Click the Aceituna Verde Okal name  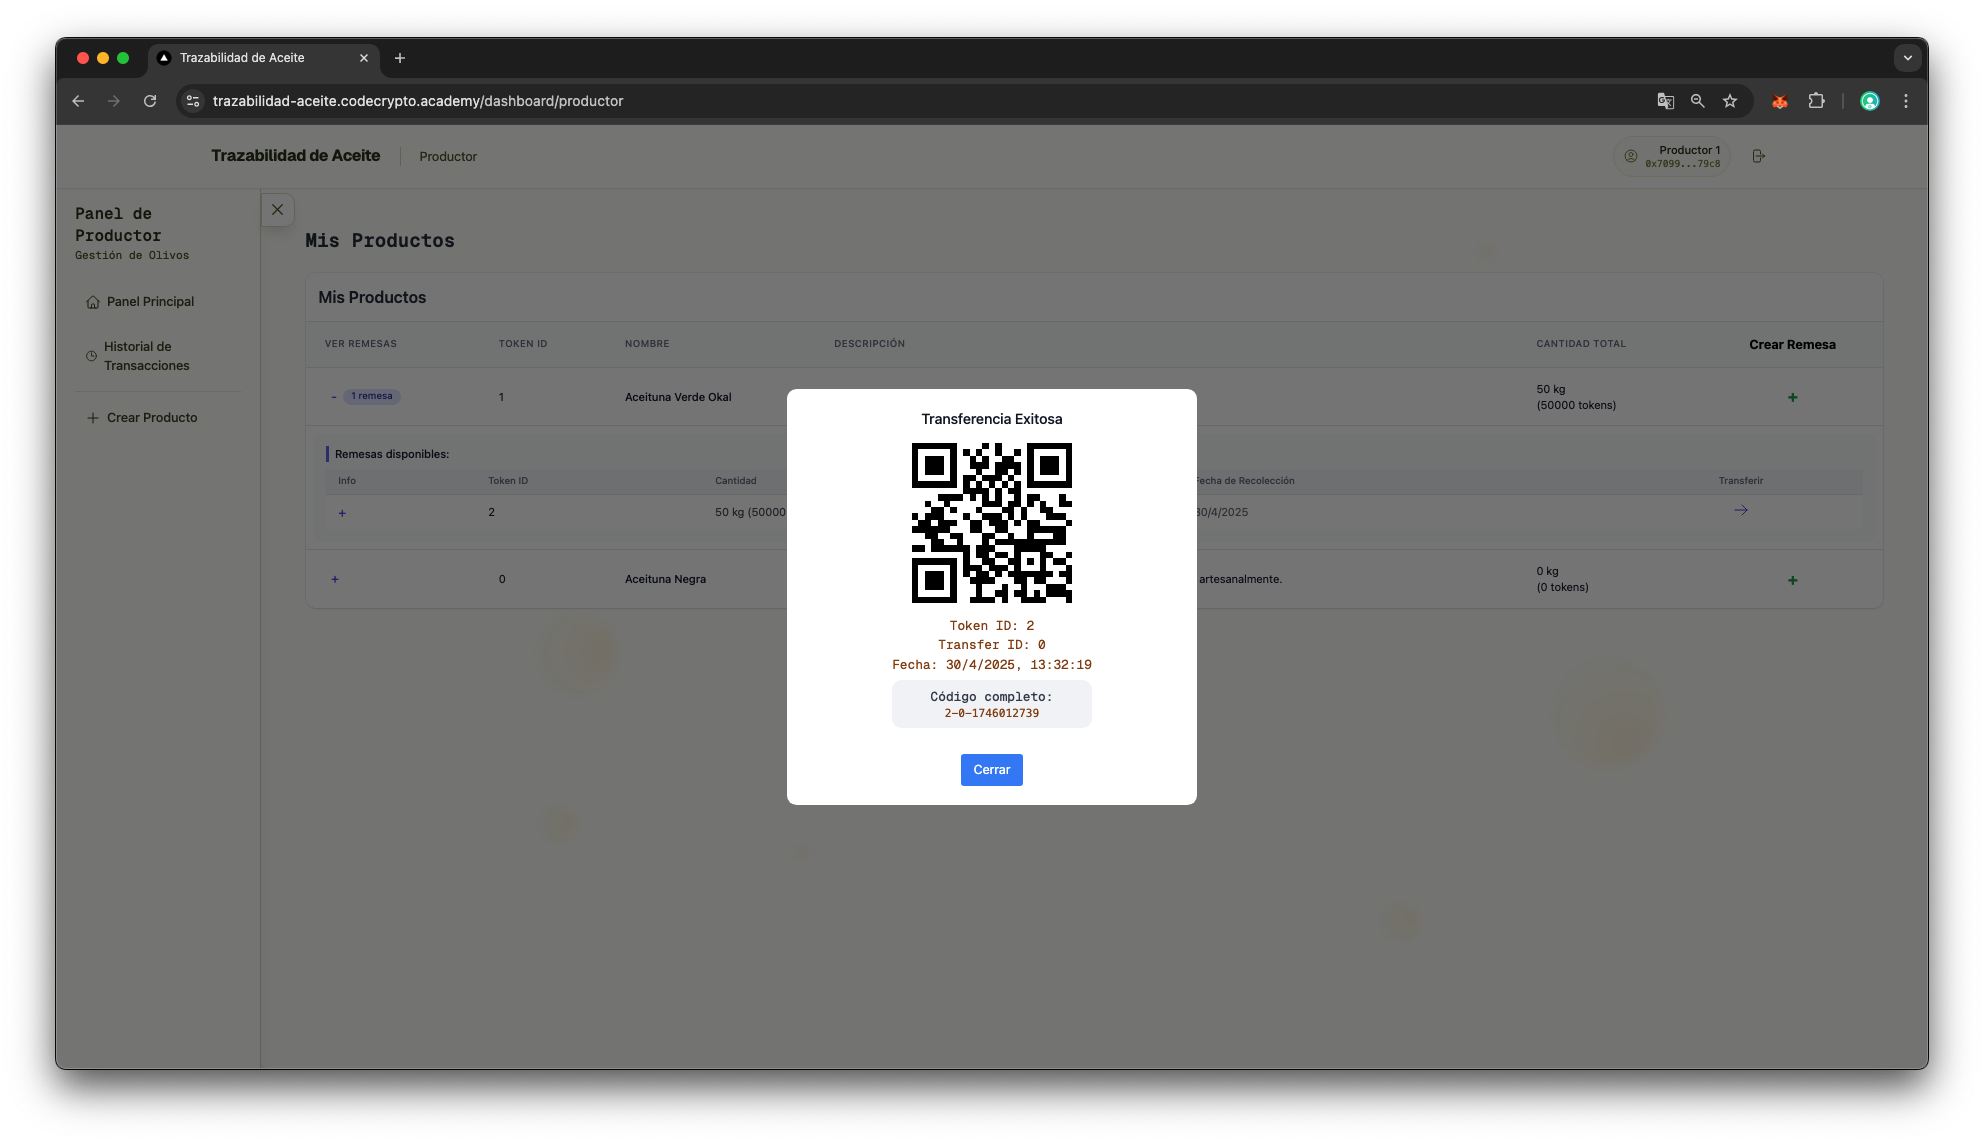point(678,397)
